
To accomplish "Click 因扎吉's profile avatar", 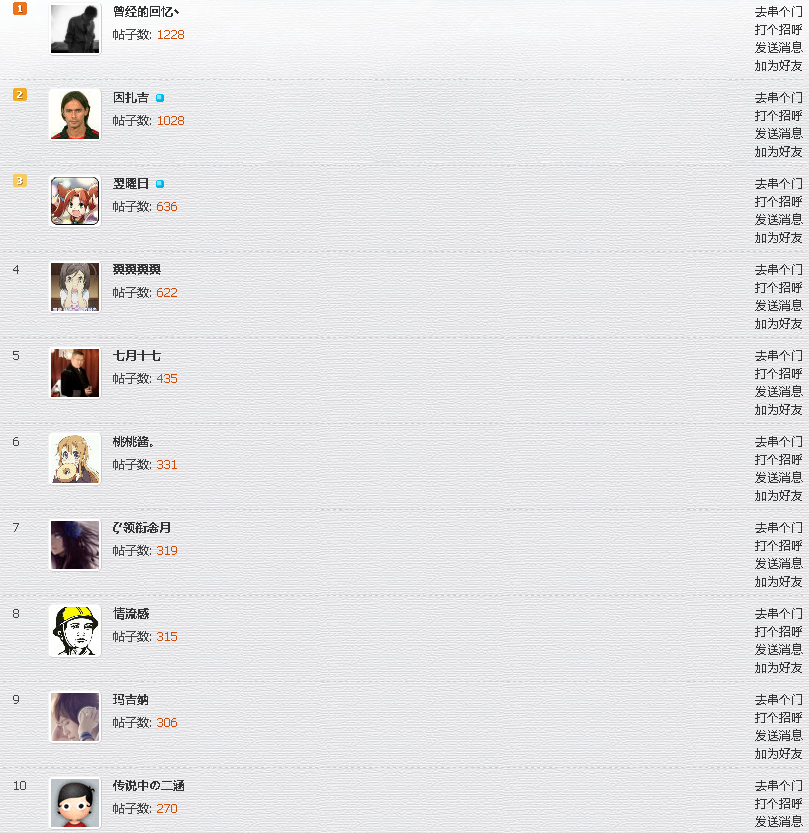I will pyautogui.click(x=75, y=114).
